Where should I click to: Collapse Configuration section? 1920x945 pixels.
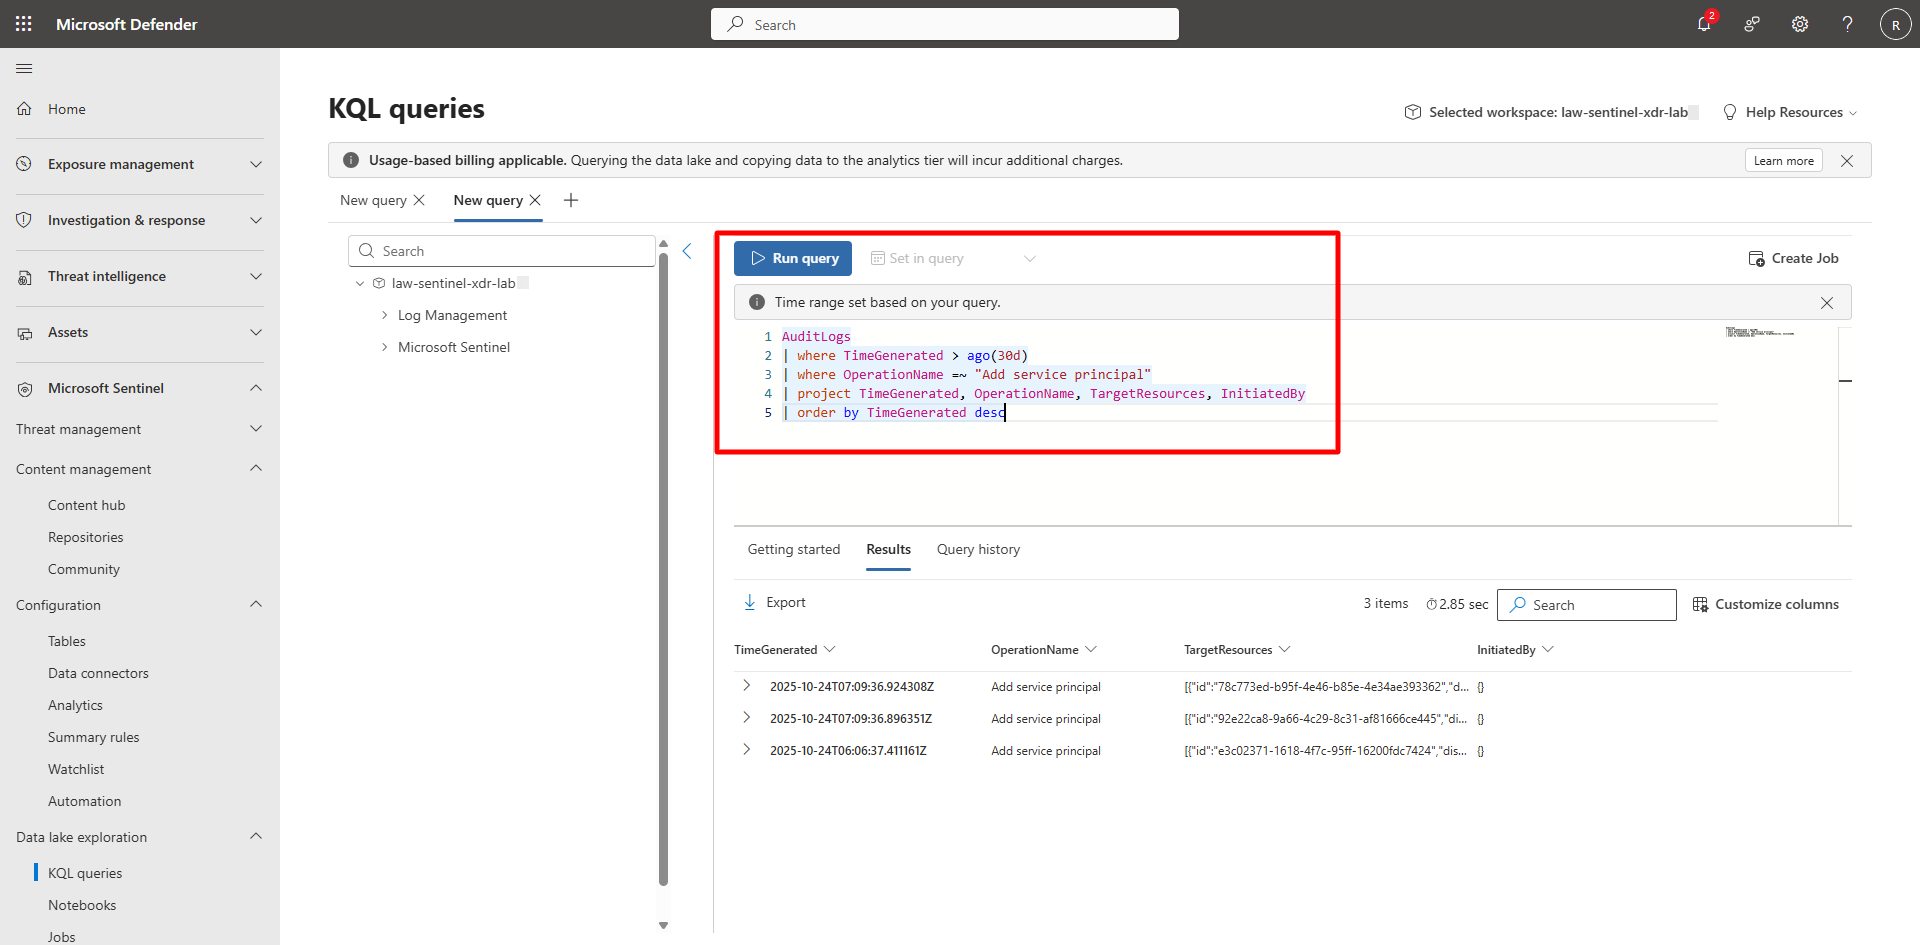pos(256,605)
